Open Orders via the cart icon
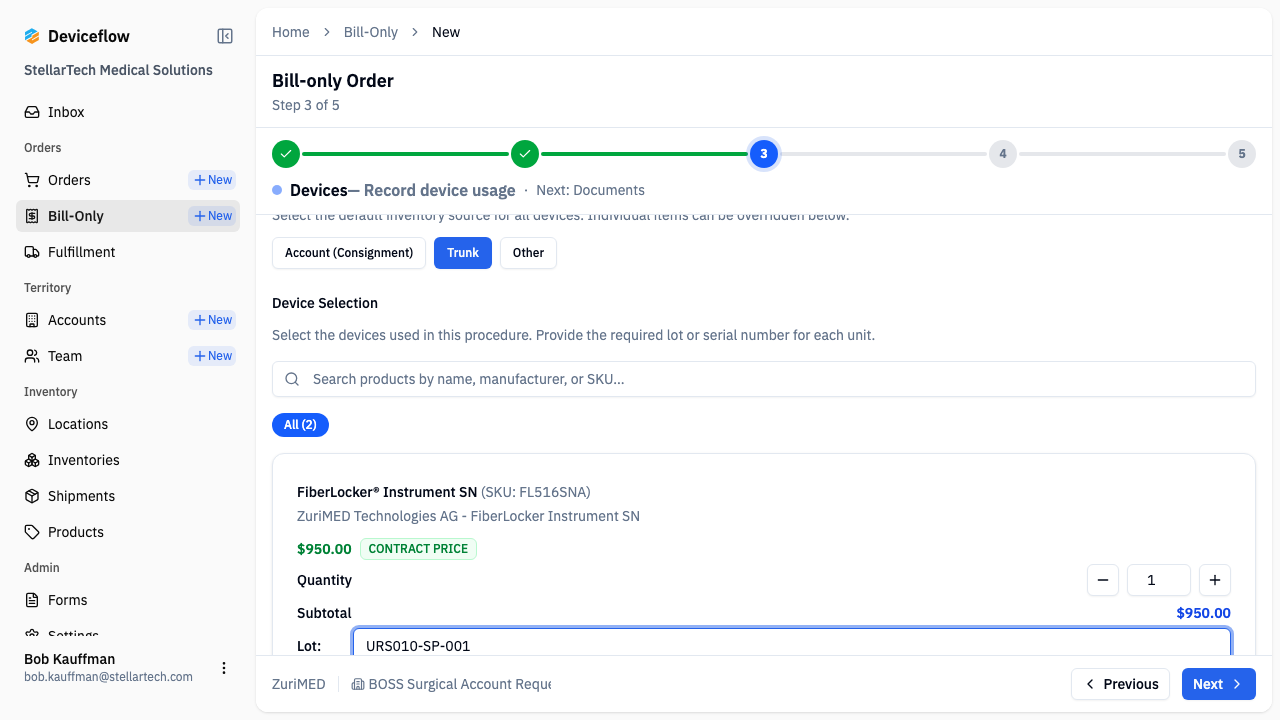 tap(32, 180)
